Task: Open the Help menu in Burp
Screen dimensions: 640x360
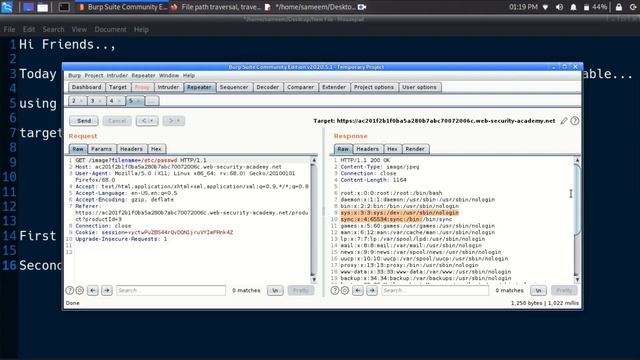Action: click(189, 76)
